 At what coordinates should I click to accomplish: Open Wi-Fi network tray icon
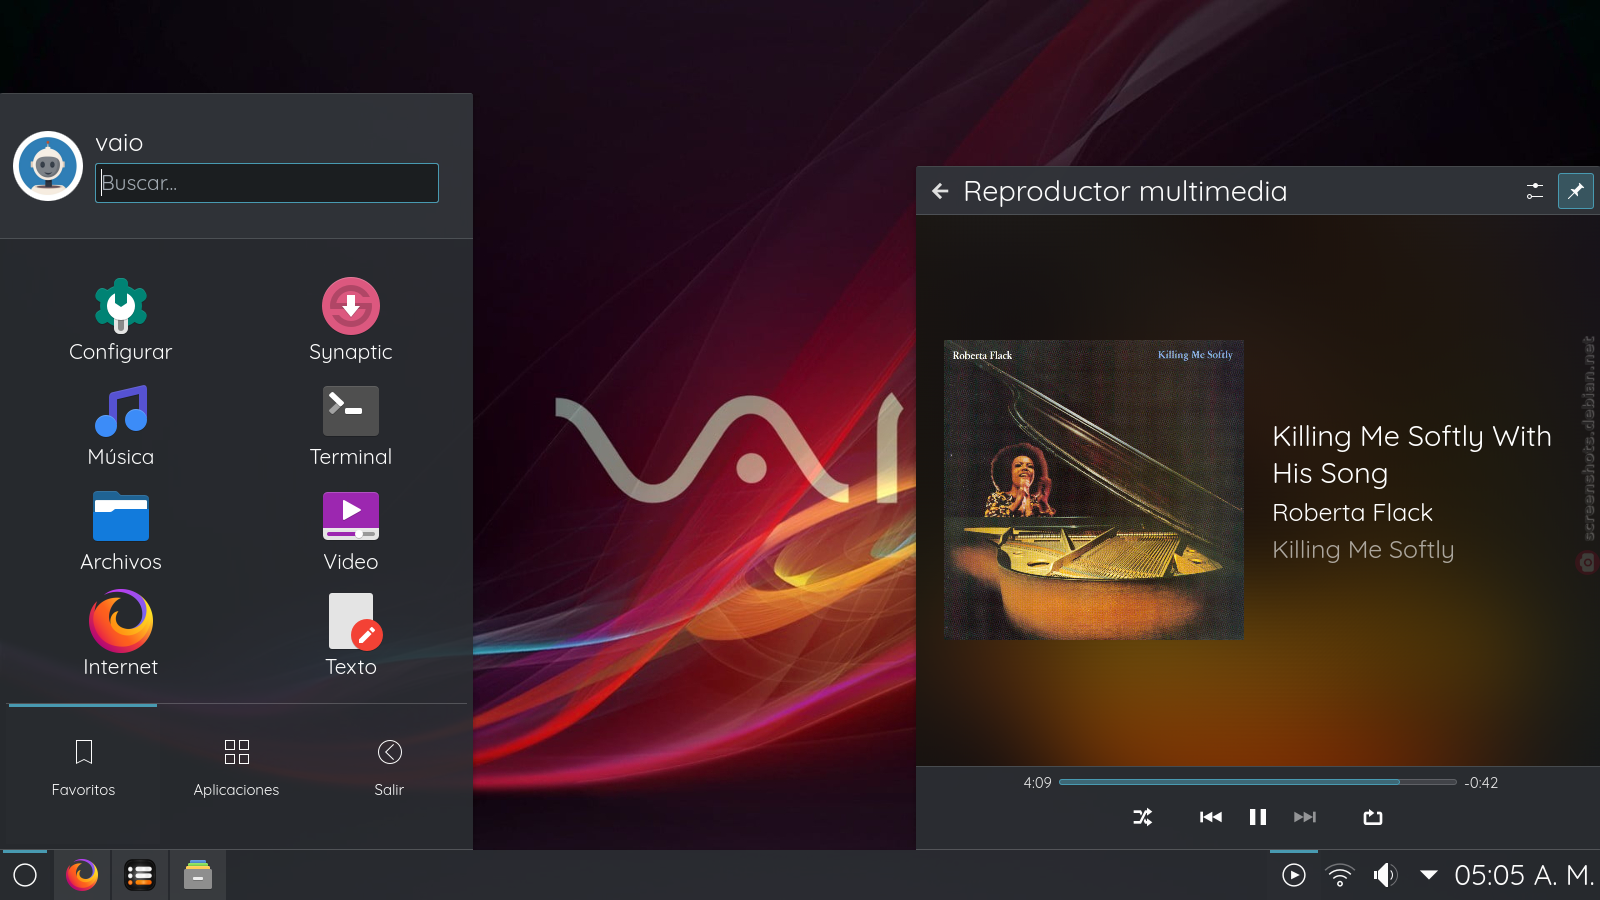tap(1340, 875)
